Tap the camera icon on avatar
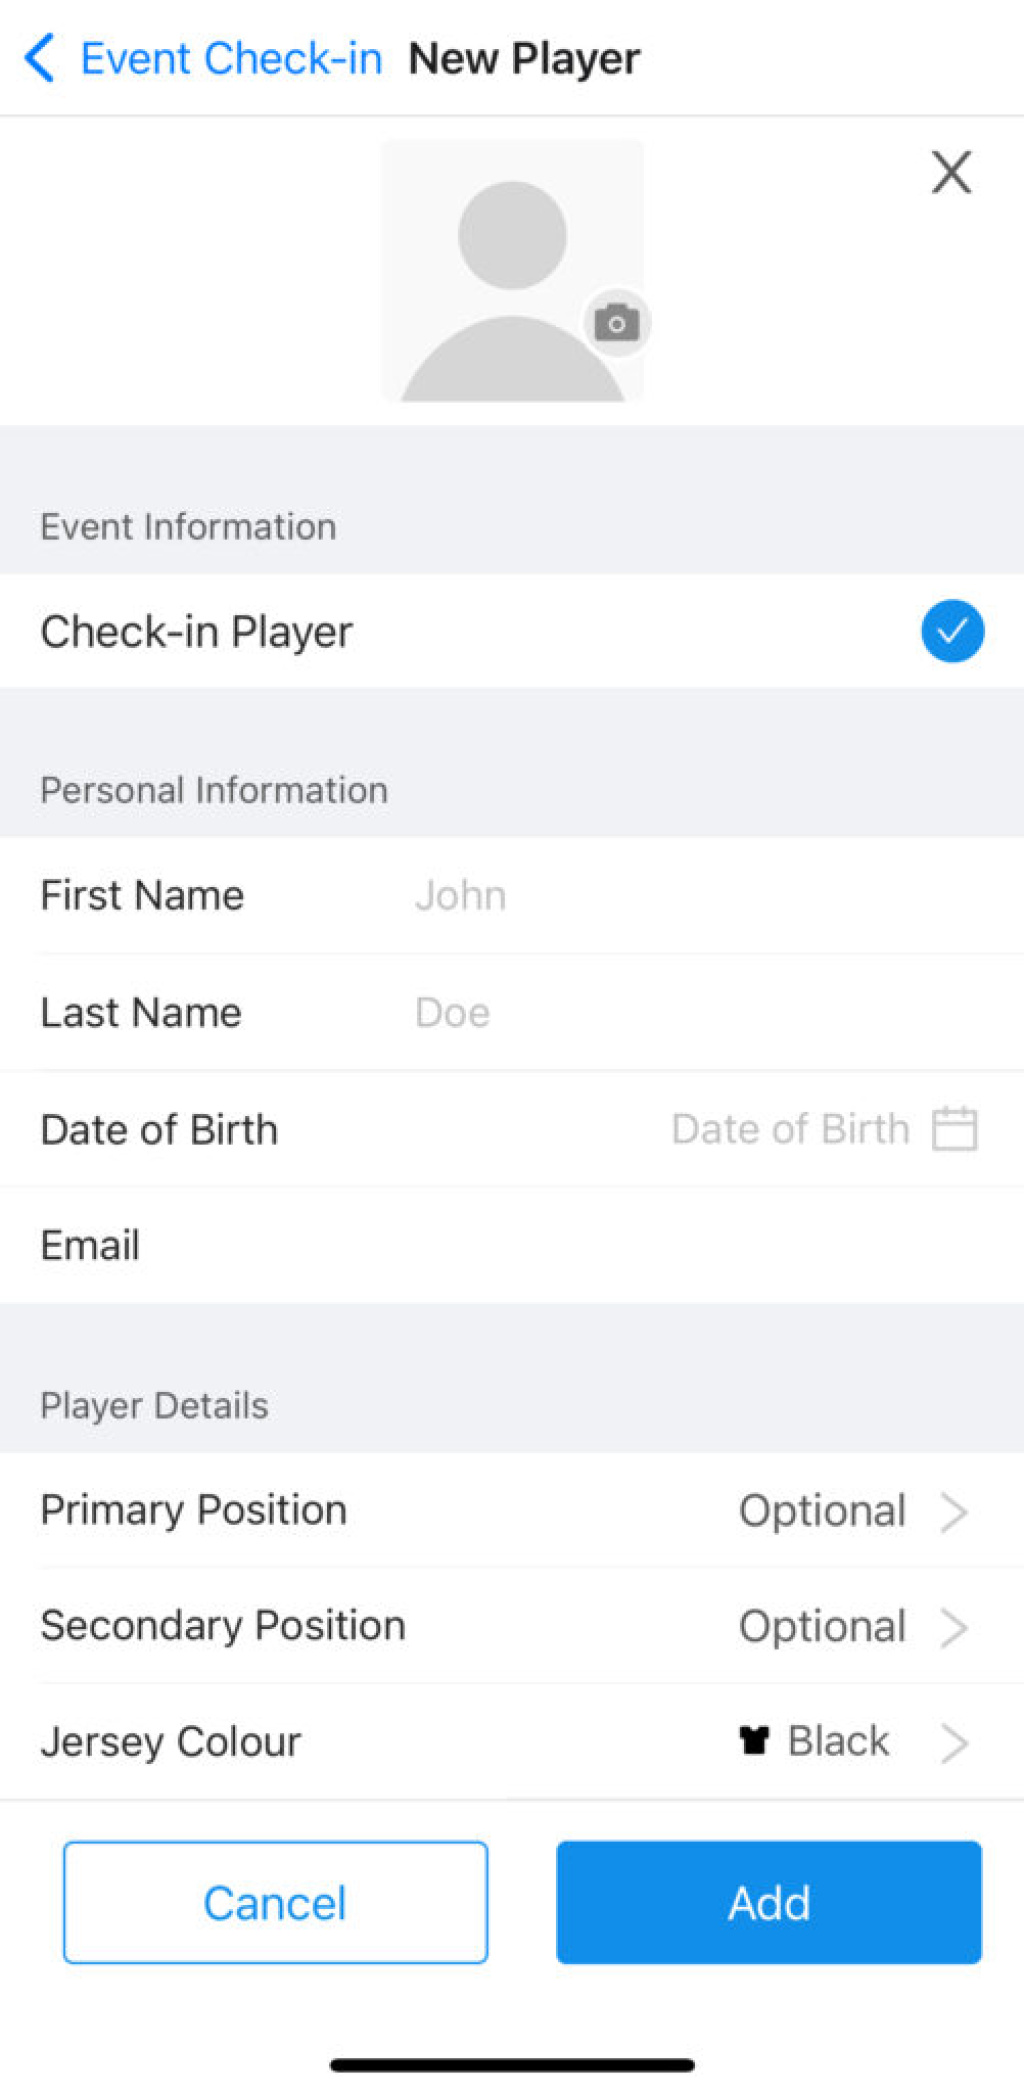1024x2092 pixels. point(617,323)
